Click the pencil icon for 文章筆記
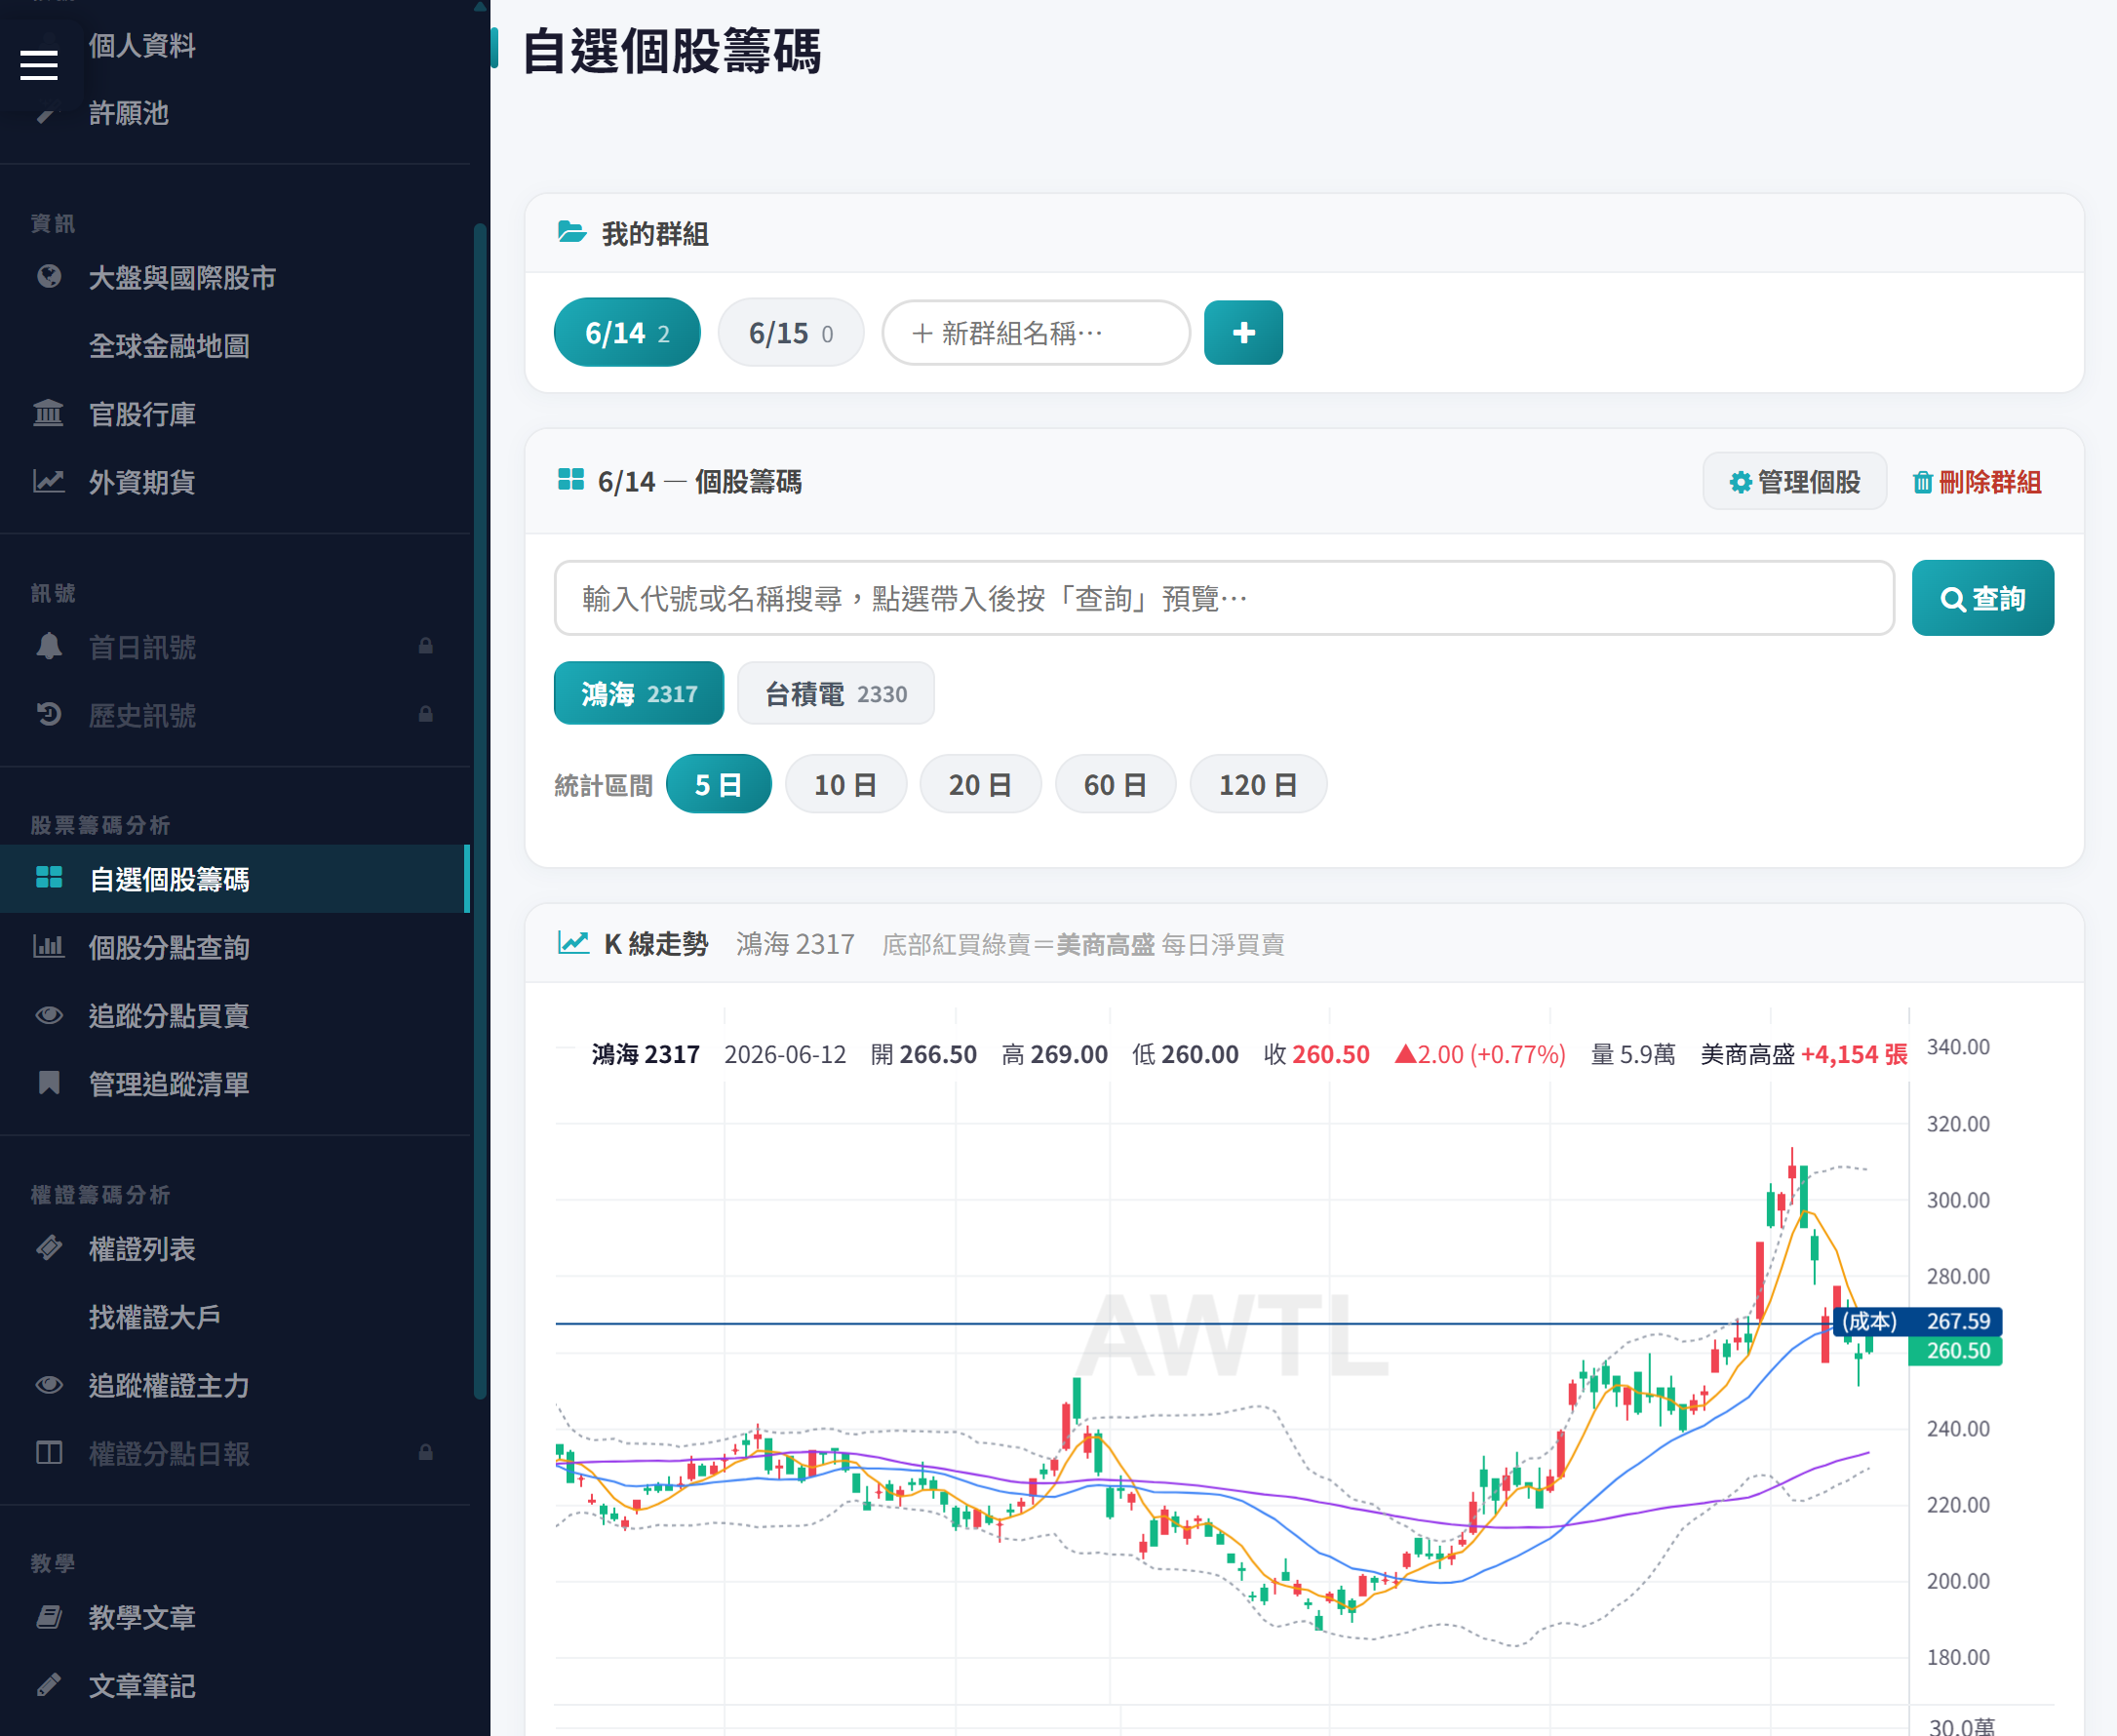 pyautogui.click(x=48, y=1686)
